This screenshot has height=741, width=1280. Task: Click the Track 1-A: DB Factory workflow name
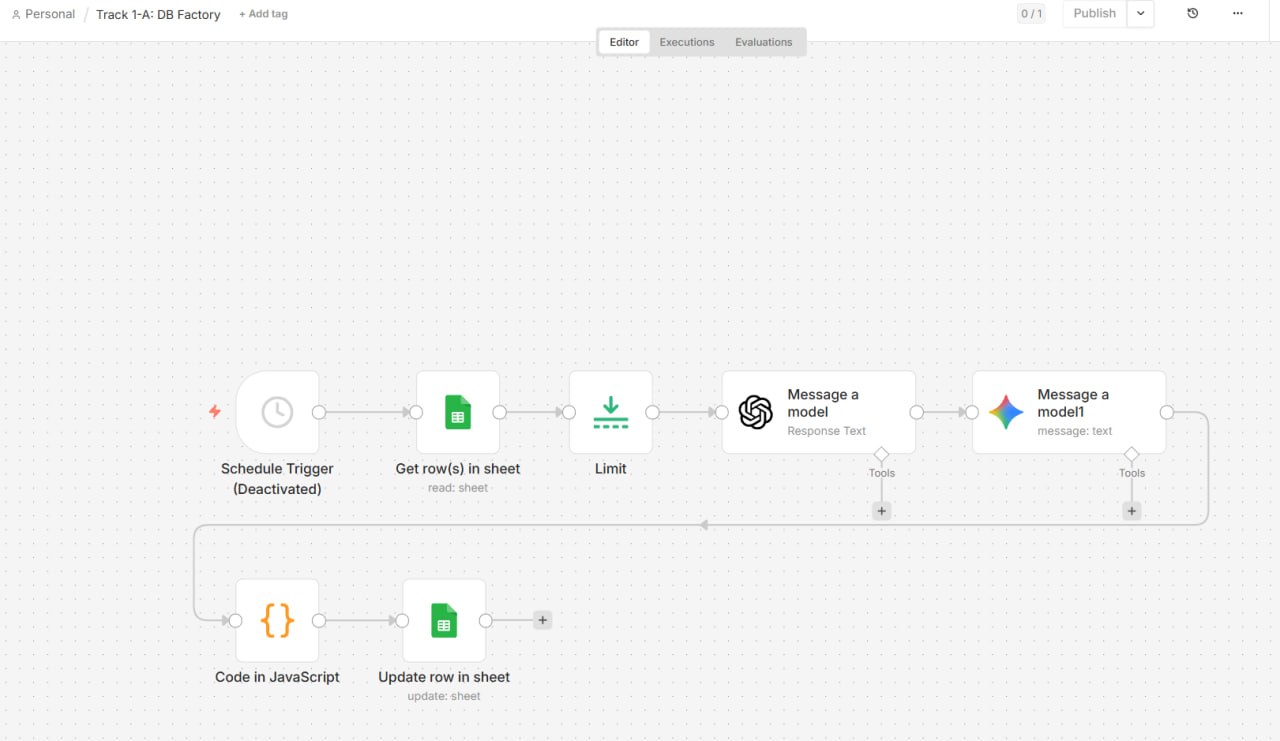158,14
